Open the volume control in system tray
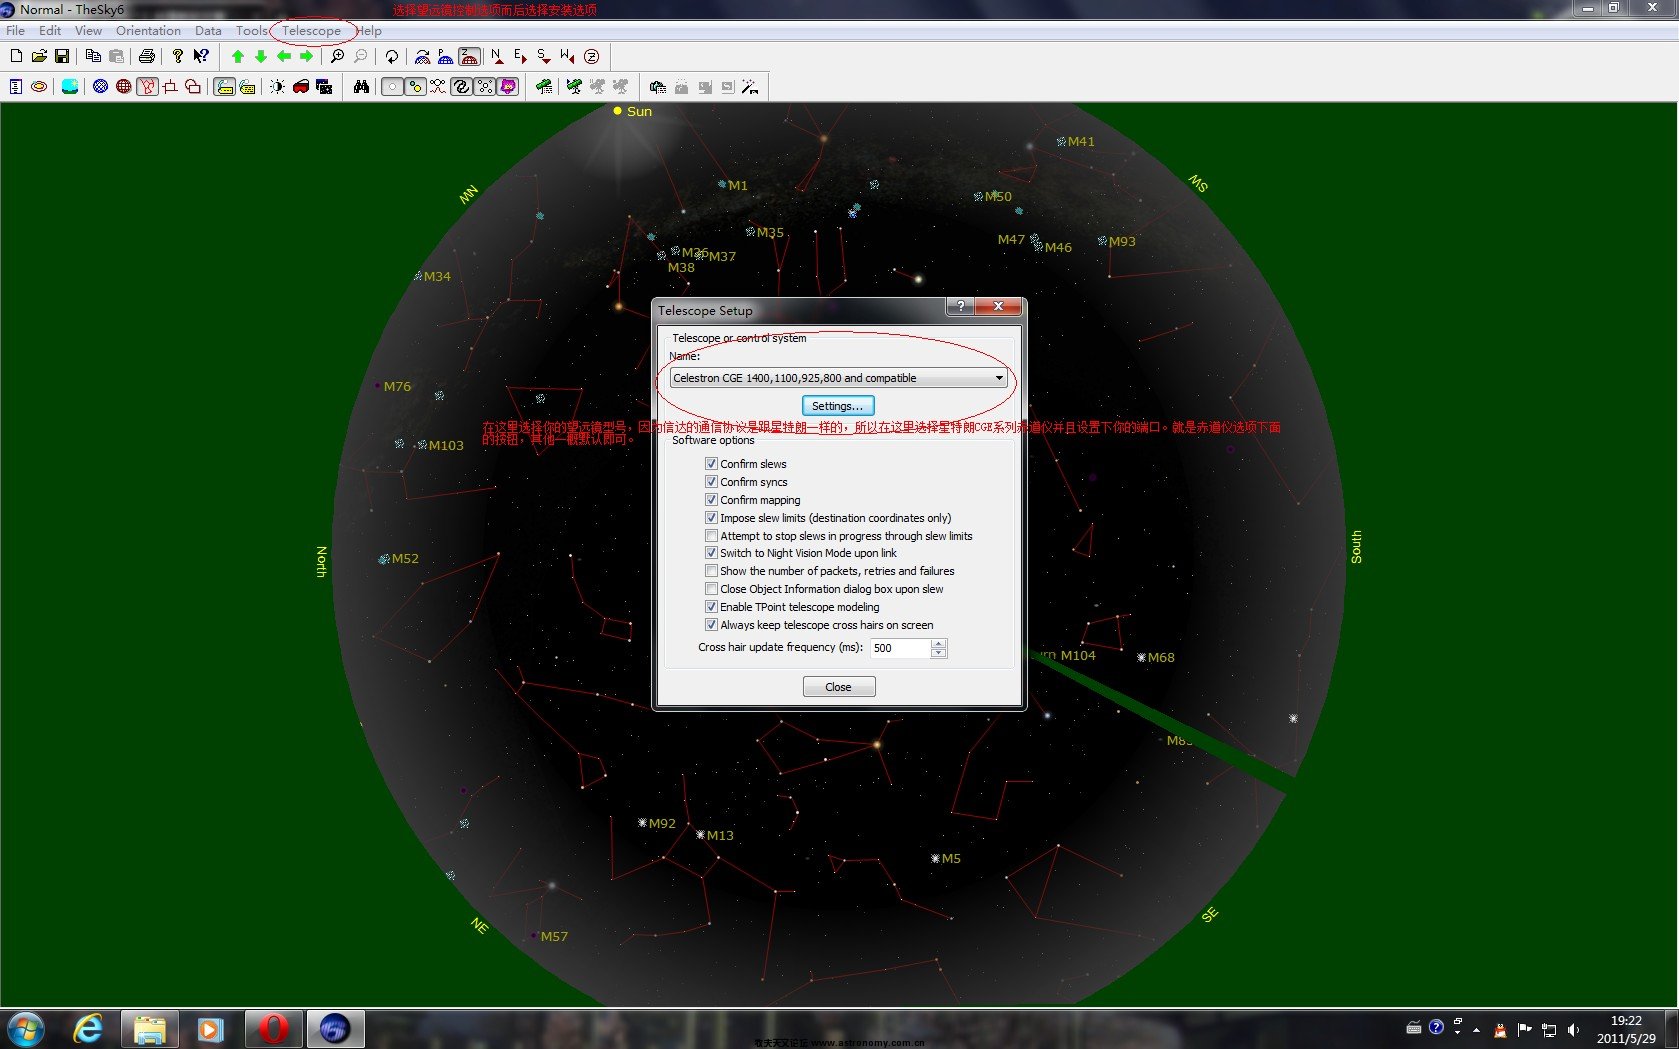 (1573, 1029)
